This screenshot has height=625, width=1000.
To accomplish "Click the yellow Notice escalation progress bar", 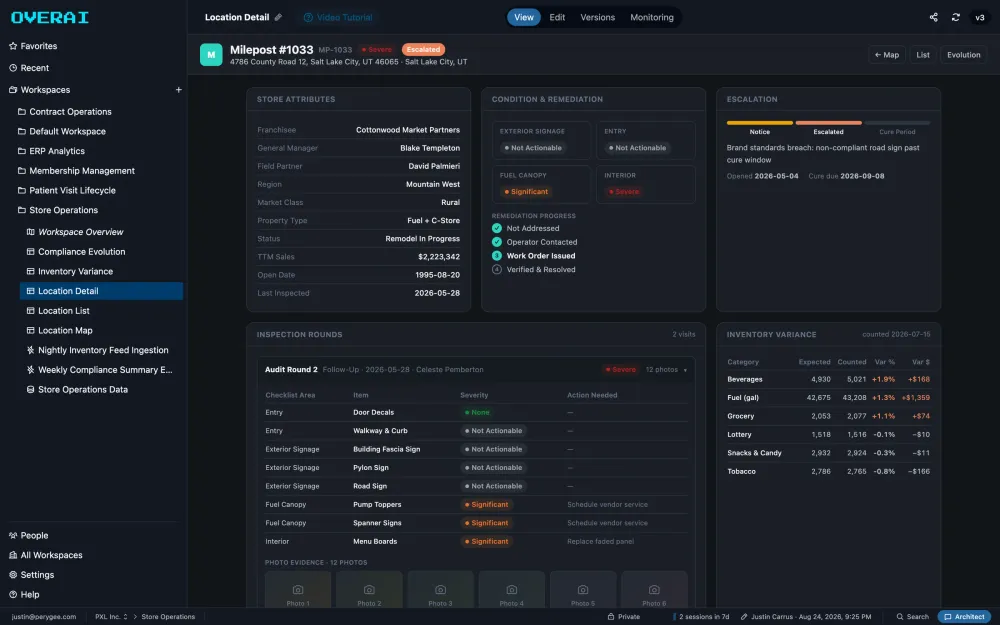I will (760, 122).
